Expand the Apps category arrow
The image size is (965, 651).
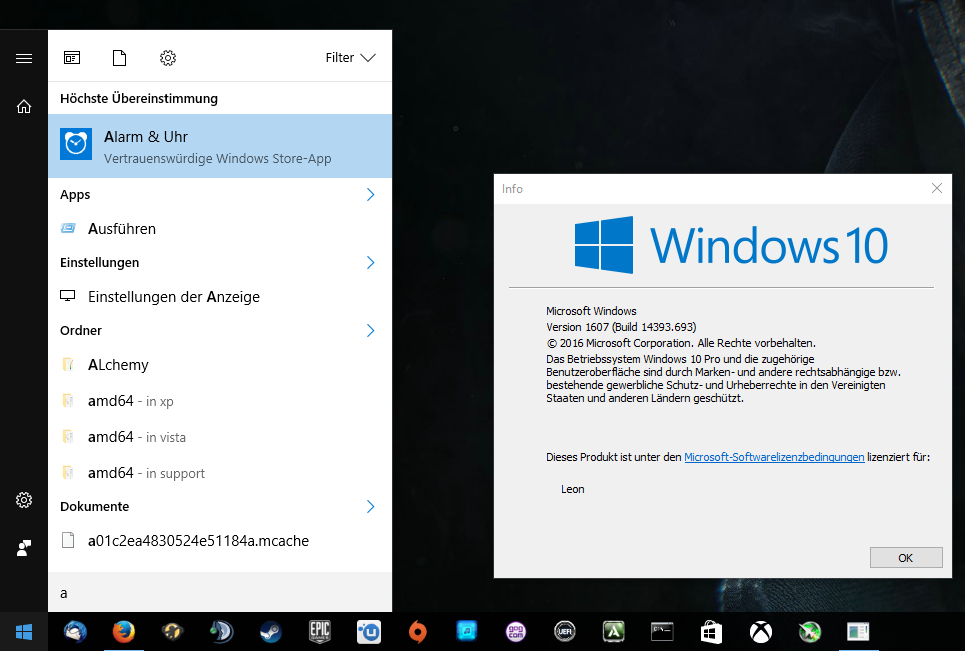[x=370, y=194]
